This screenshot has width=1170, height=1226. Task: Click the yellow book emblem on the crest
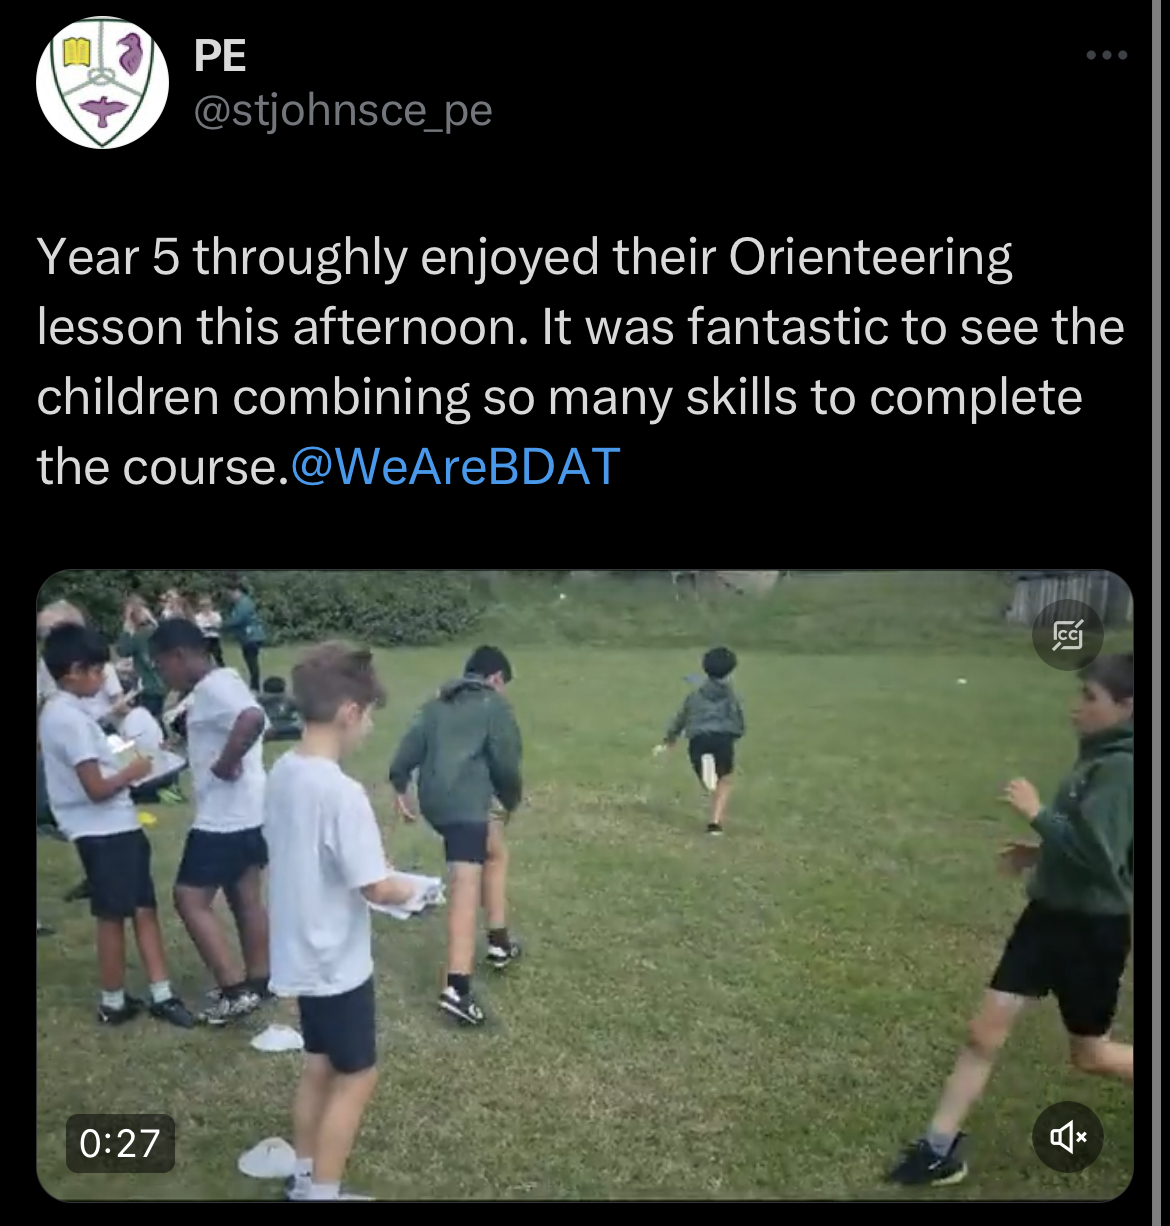click(77, 50)
